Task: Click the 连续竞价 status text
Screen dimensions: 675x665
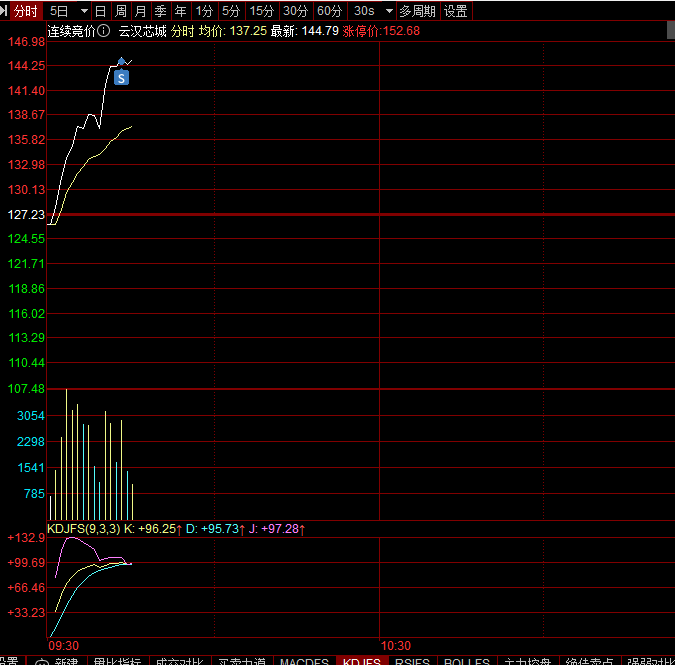Action: [x=71, y=31]
